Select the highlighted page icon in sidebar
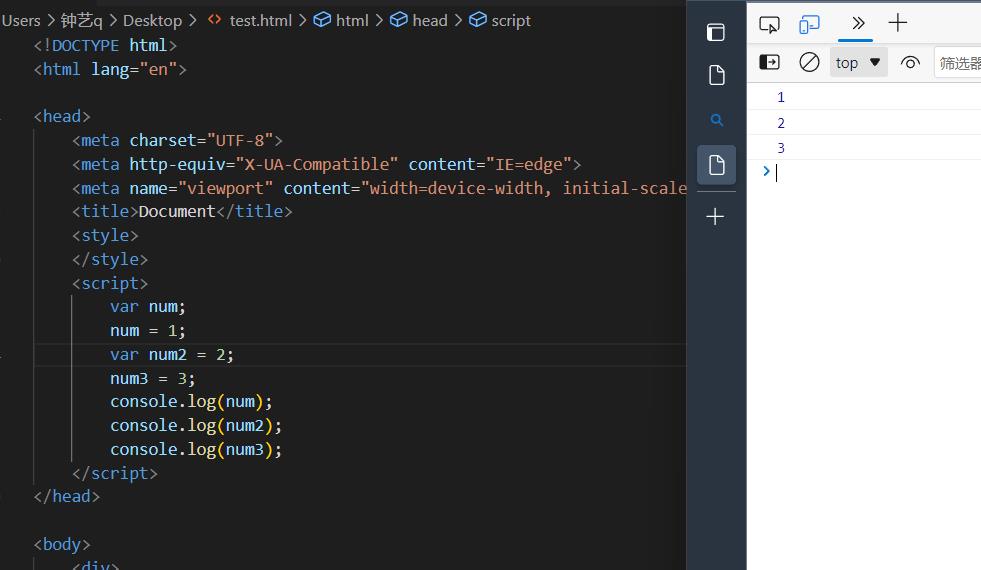 tap(716, 165)
